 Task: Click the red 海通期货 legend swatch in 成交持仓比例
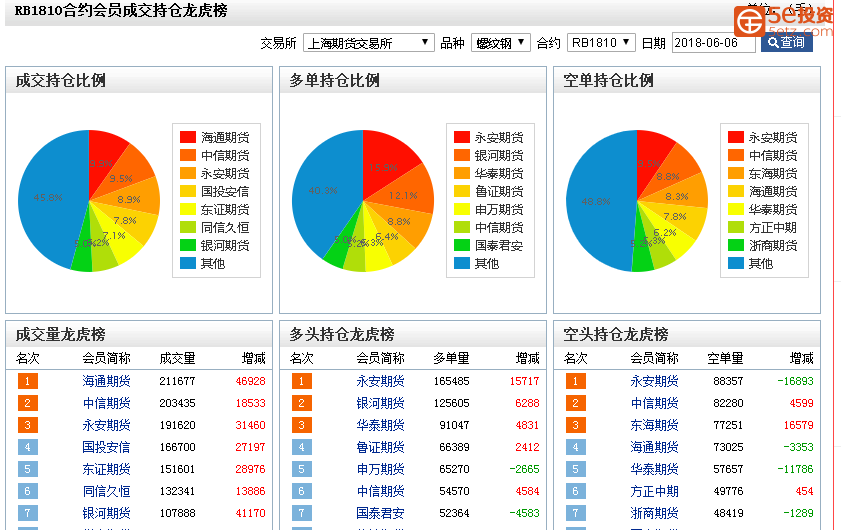[188, 137]
